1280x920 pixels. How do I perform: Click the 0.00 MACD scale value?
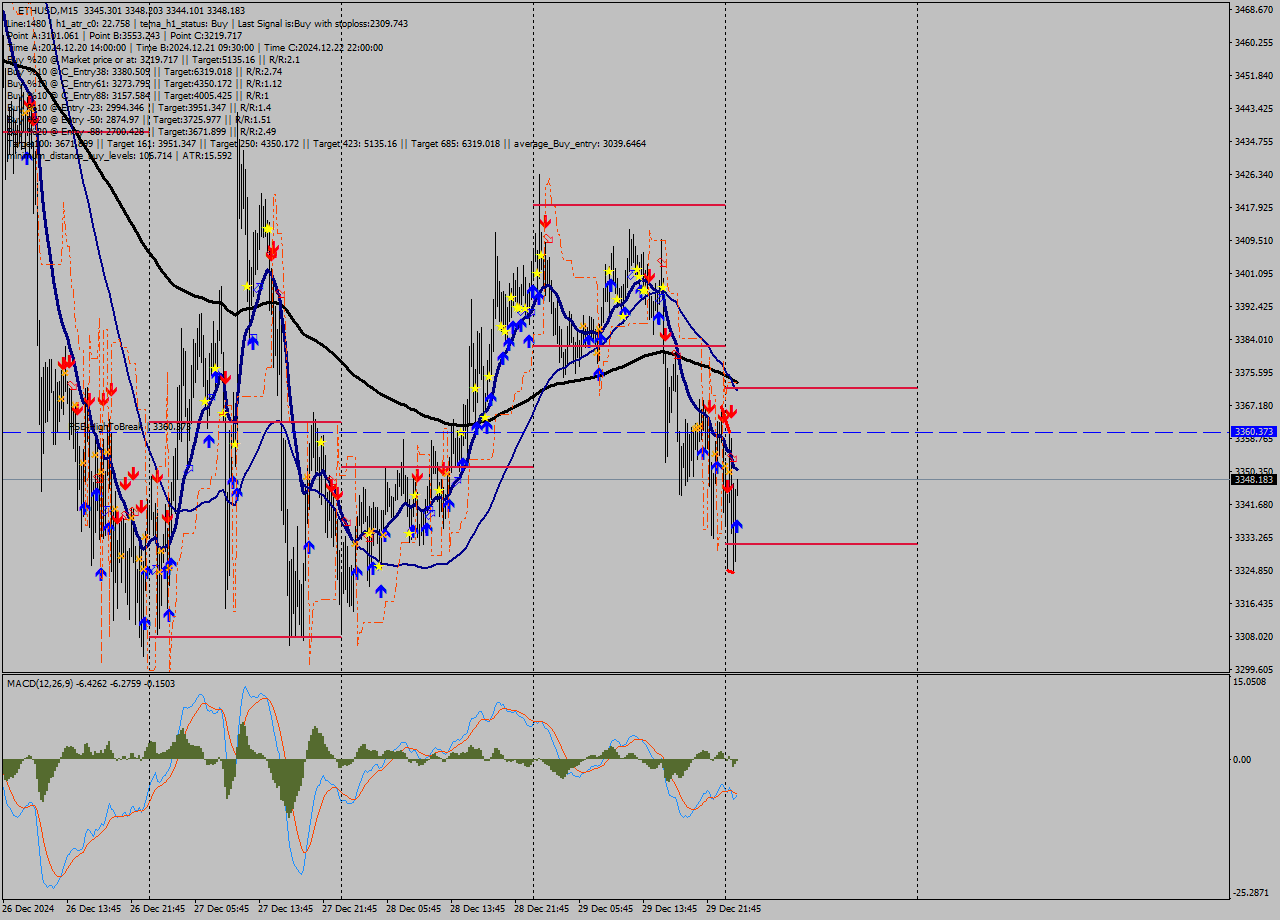(1242, 759)
